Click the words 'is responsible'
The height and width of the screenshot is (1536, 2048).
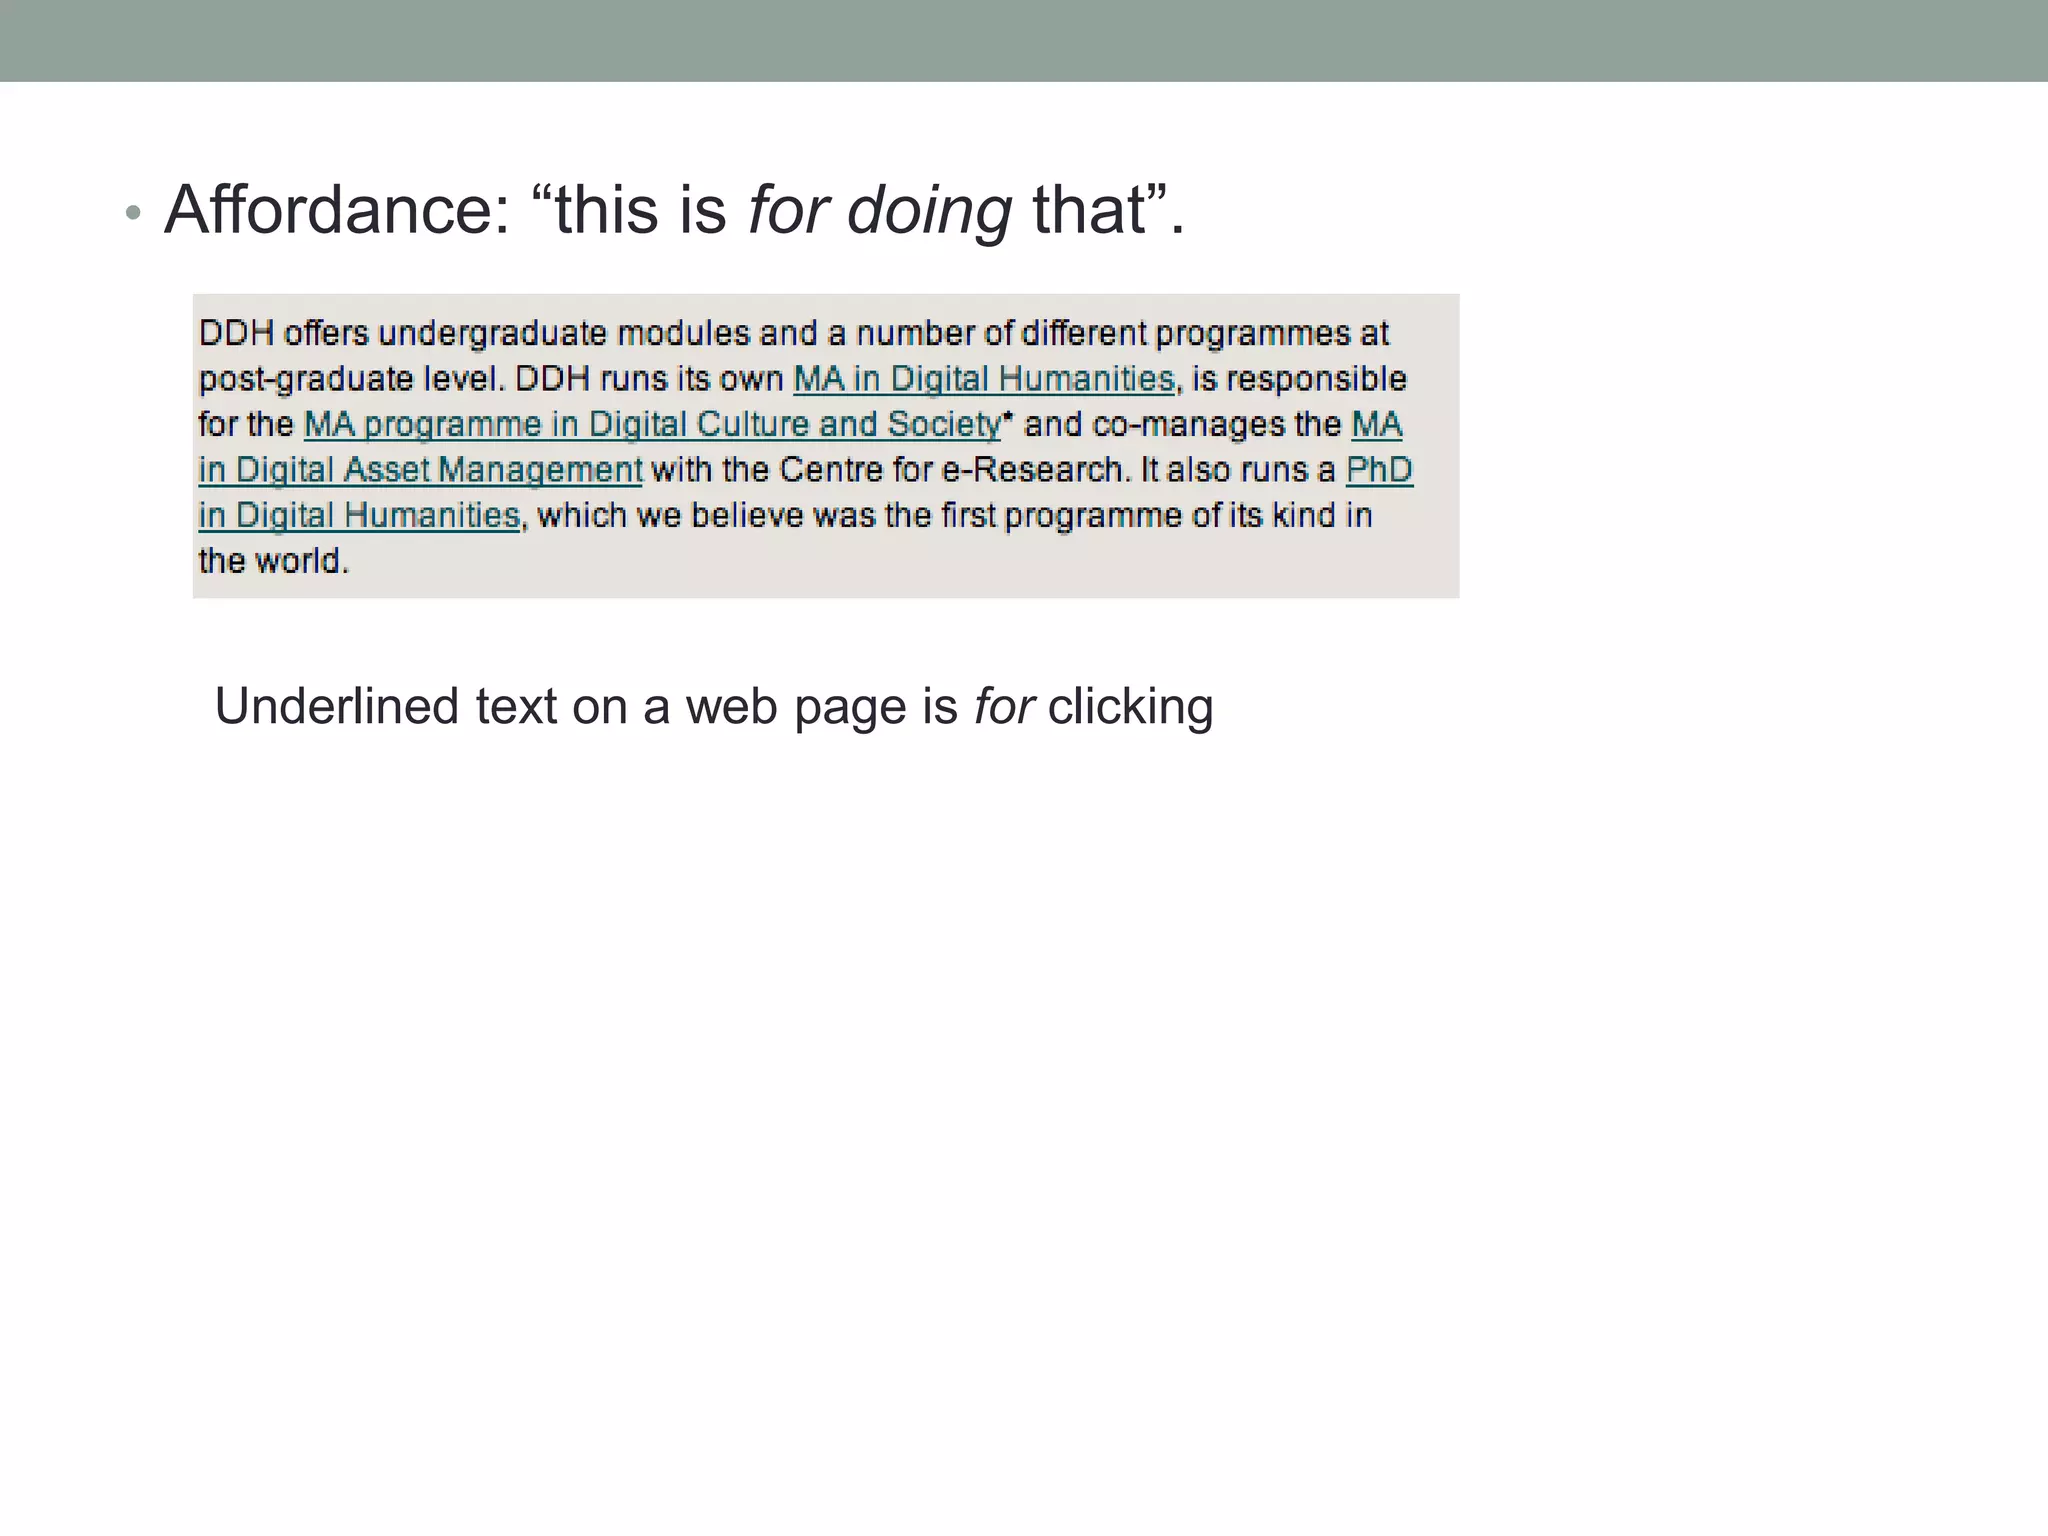coord(1299,379)
